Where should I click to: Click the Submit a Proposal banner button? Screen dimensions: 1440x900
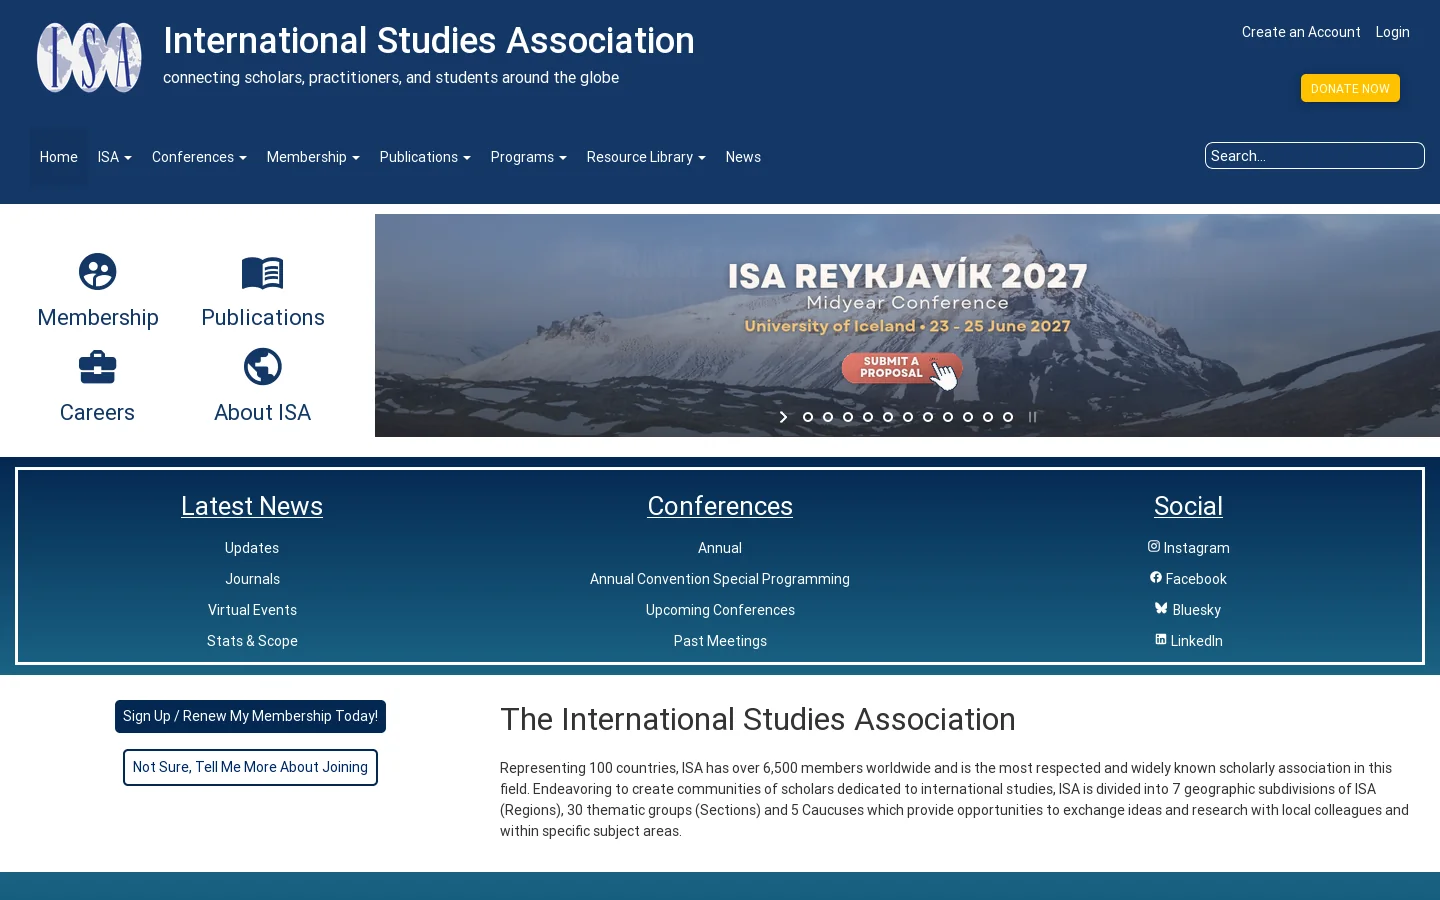902,368
